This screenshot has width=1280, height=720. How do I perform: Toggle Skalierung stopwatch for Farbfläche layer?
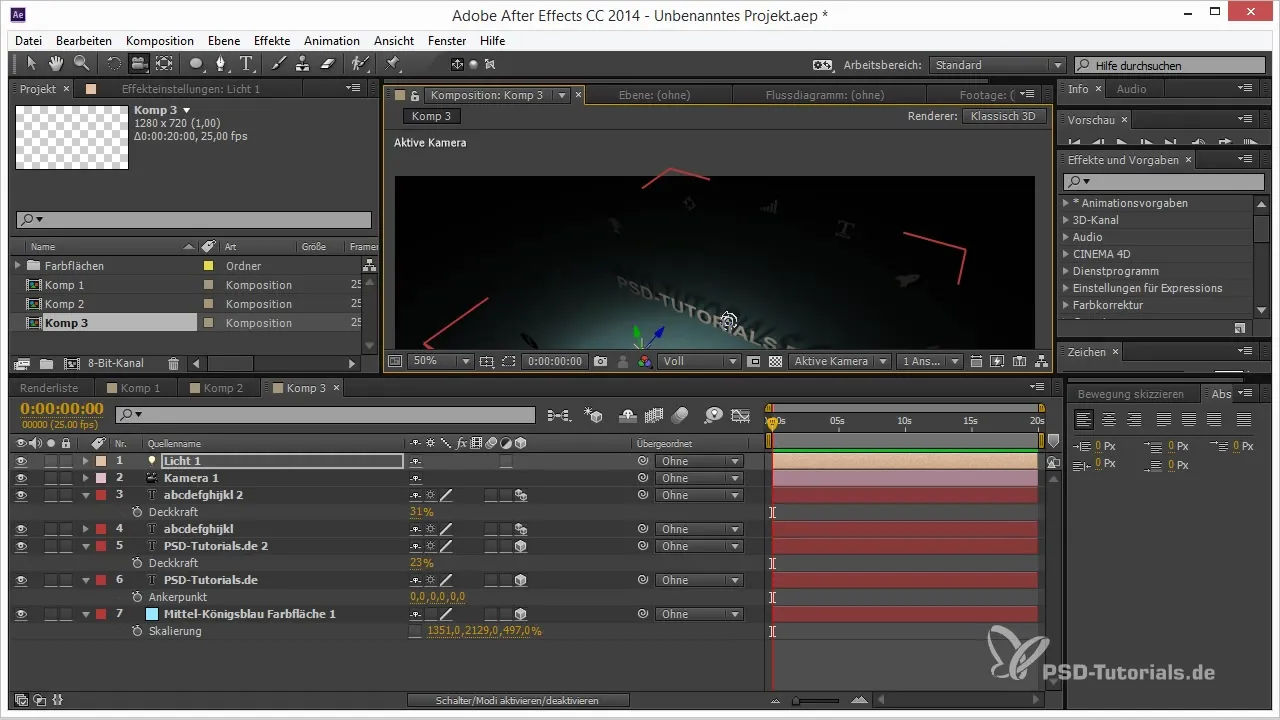pyautogui.click(x=138, y=631)
